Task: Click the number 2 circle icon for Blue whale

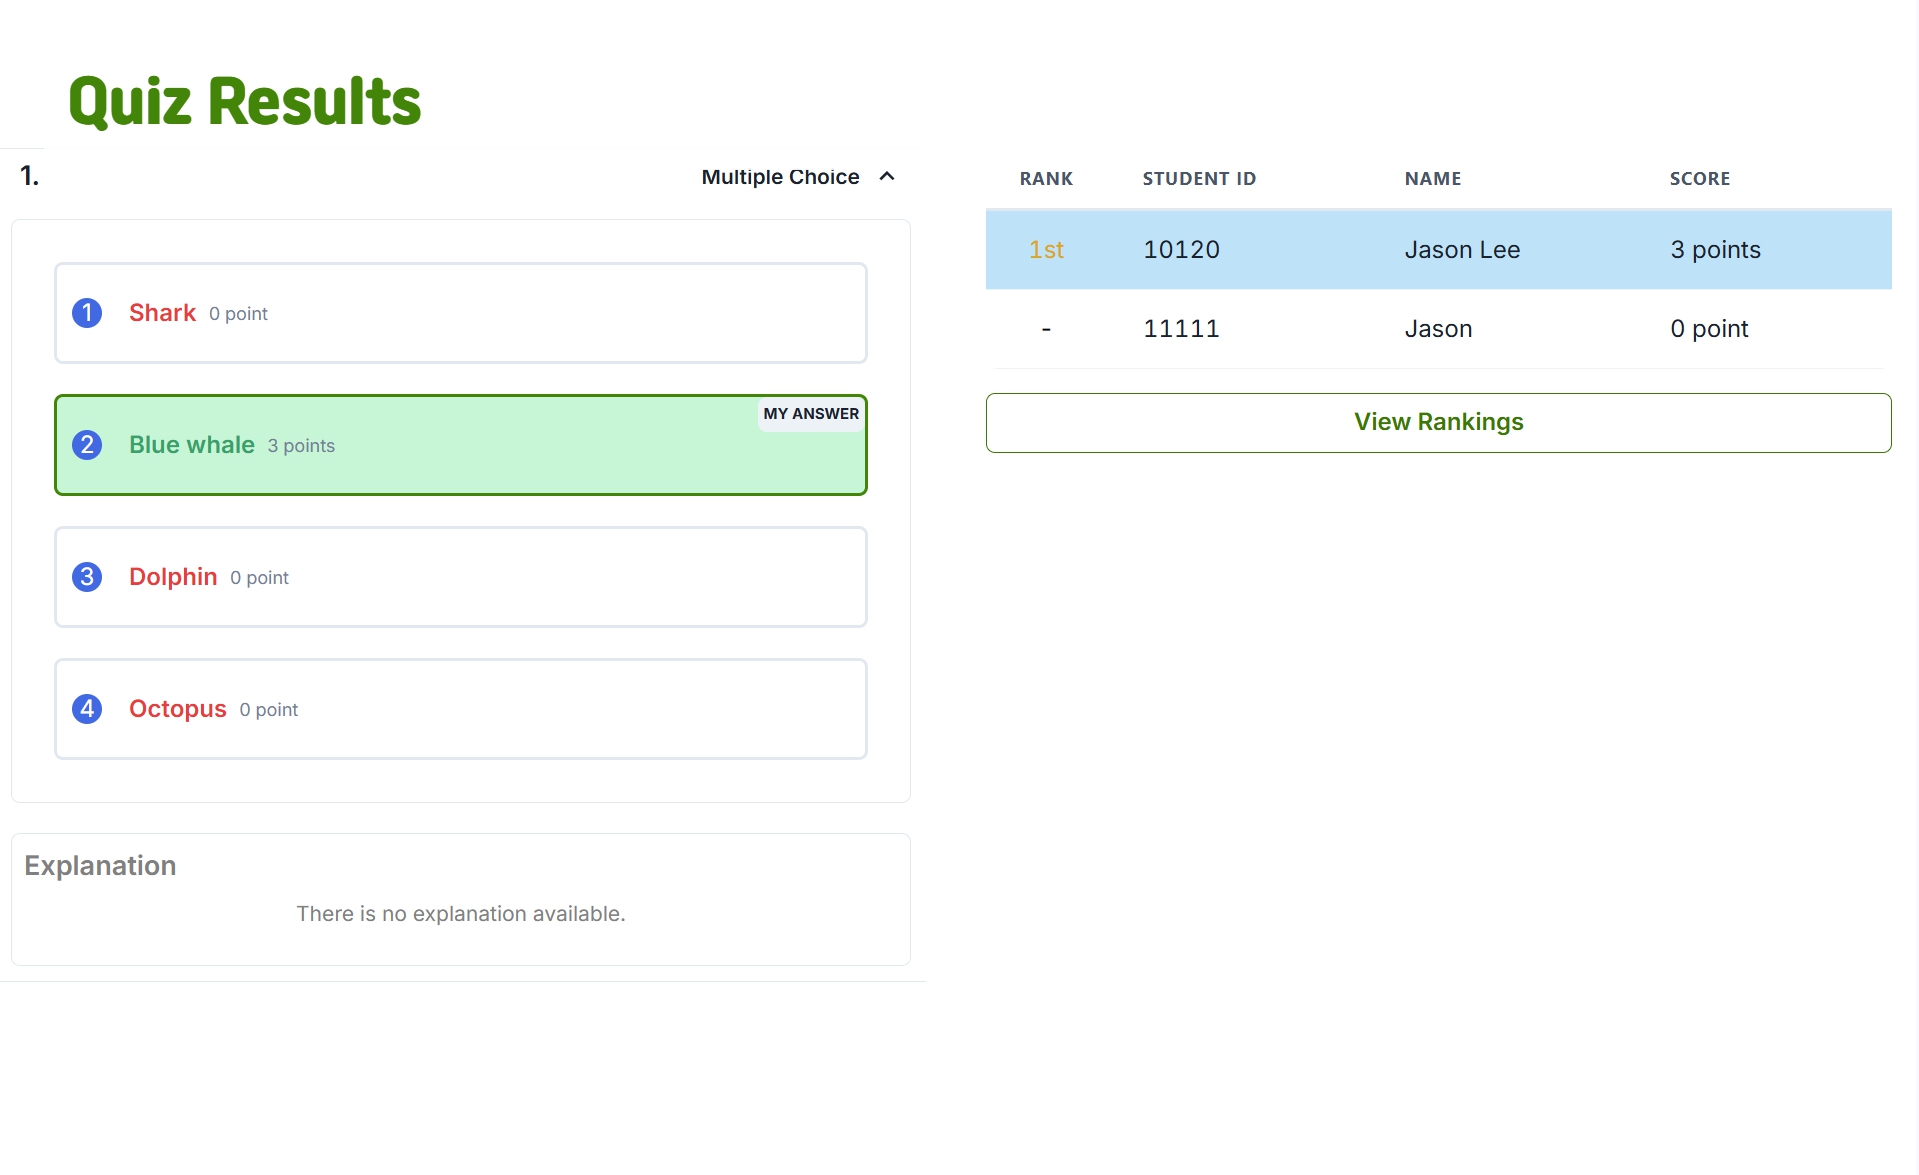Action: click(87, 445)
